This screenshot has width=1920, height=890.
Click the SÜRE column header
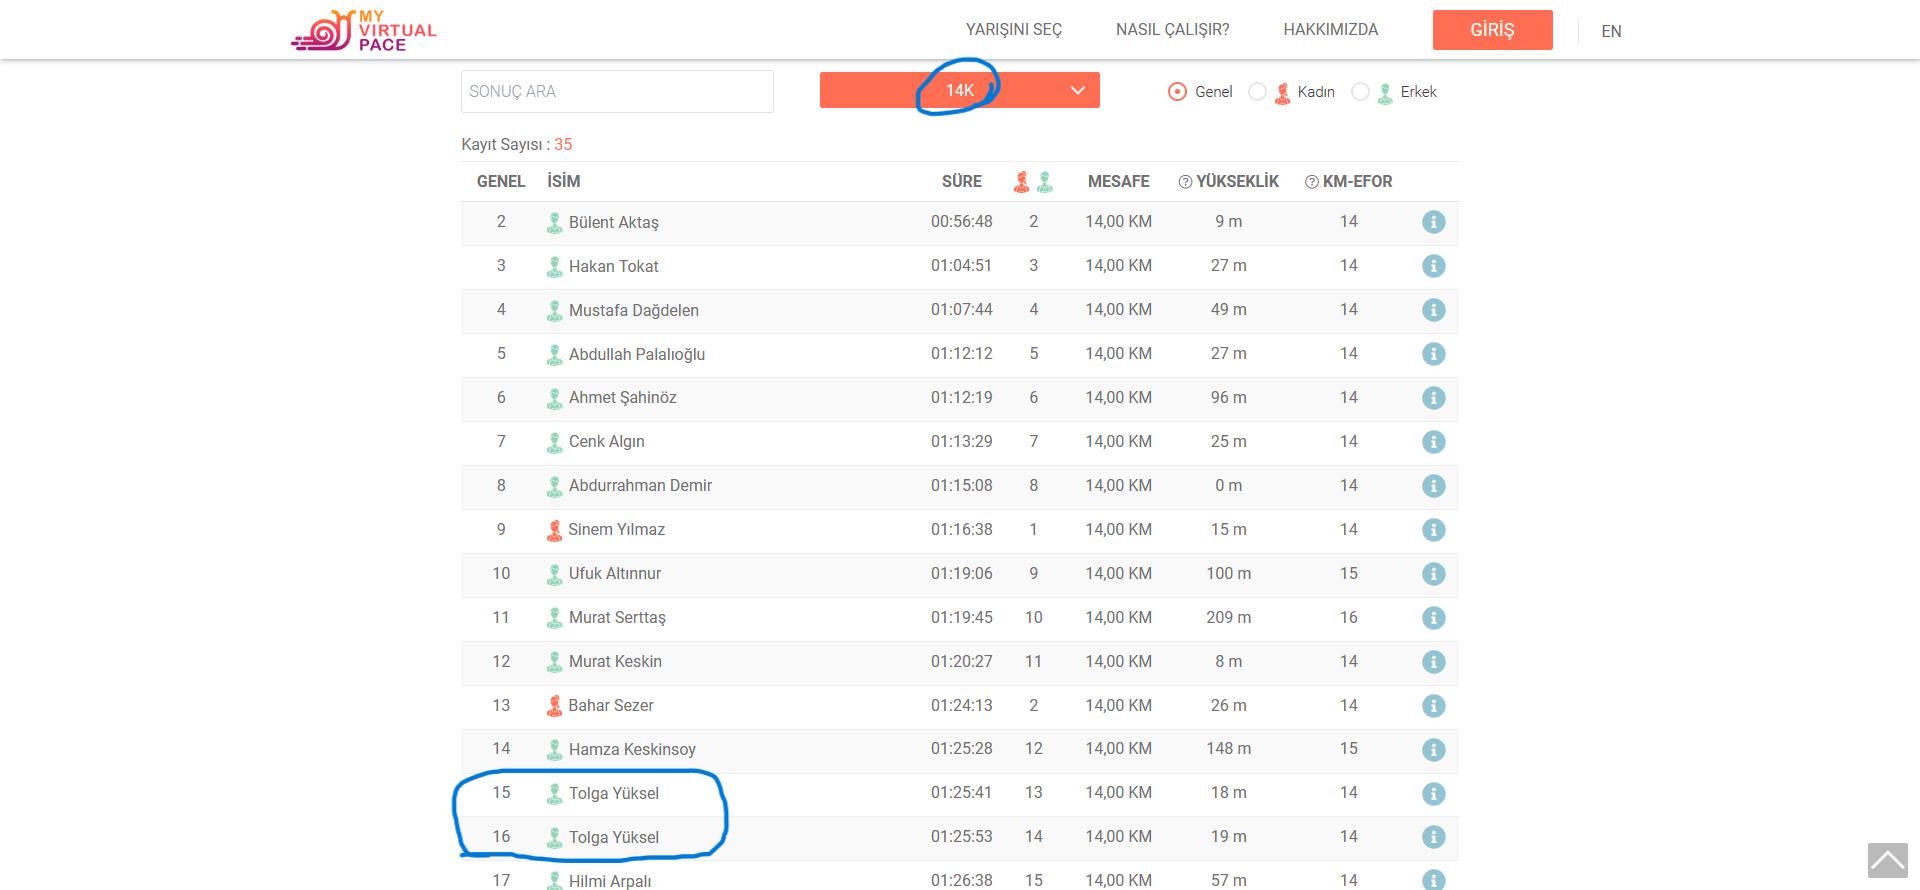pyautogui.click(x=961, y=181)
